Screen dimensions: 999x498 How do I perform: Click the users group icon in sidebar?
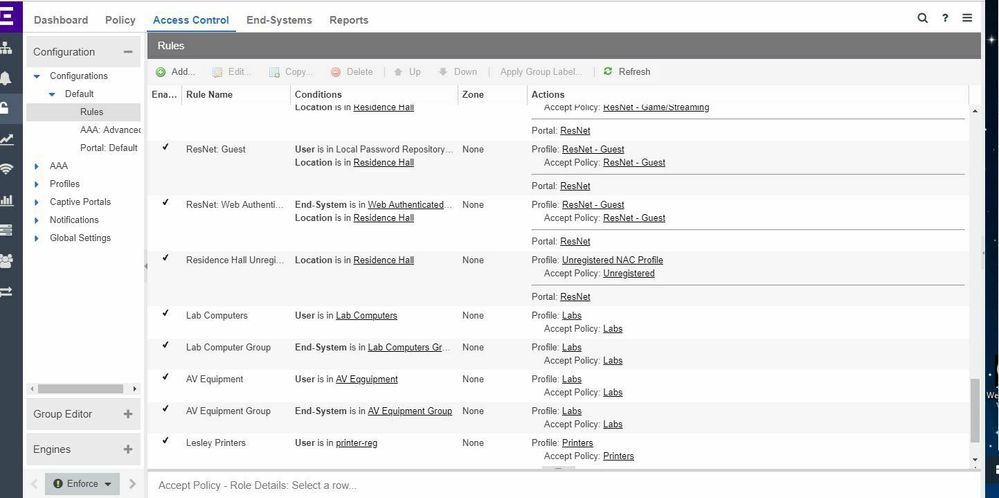tap(8, 261)
